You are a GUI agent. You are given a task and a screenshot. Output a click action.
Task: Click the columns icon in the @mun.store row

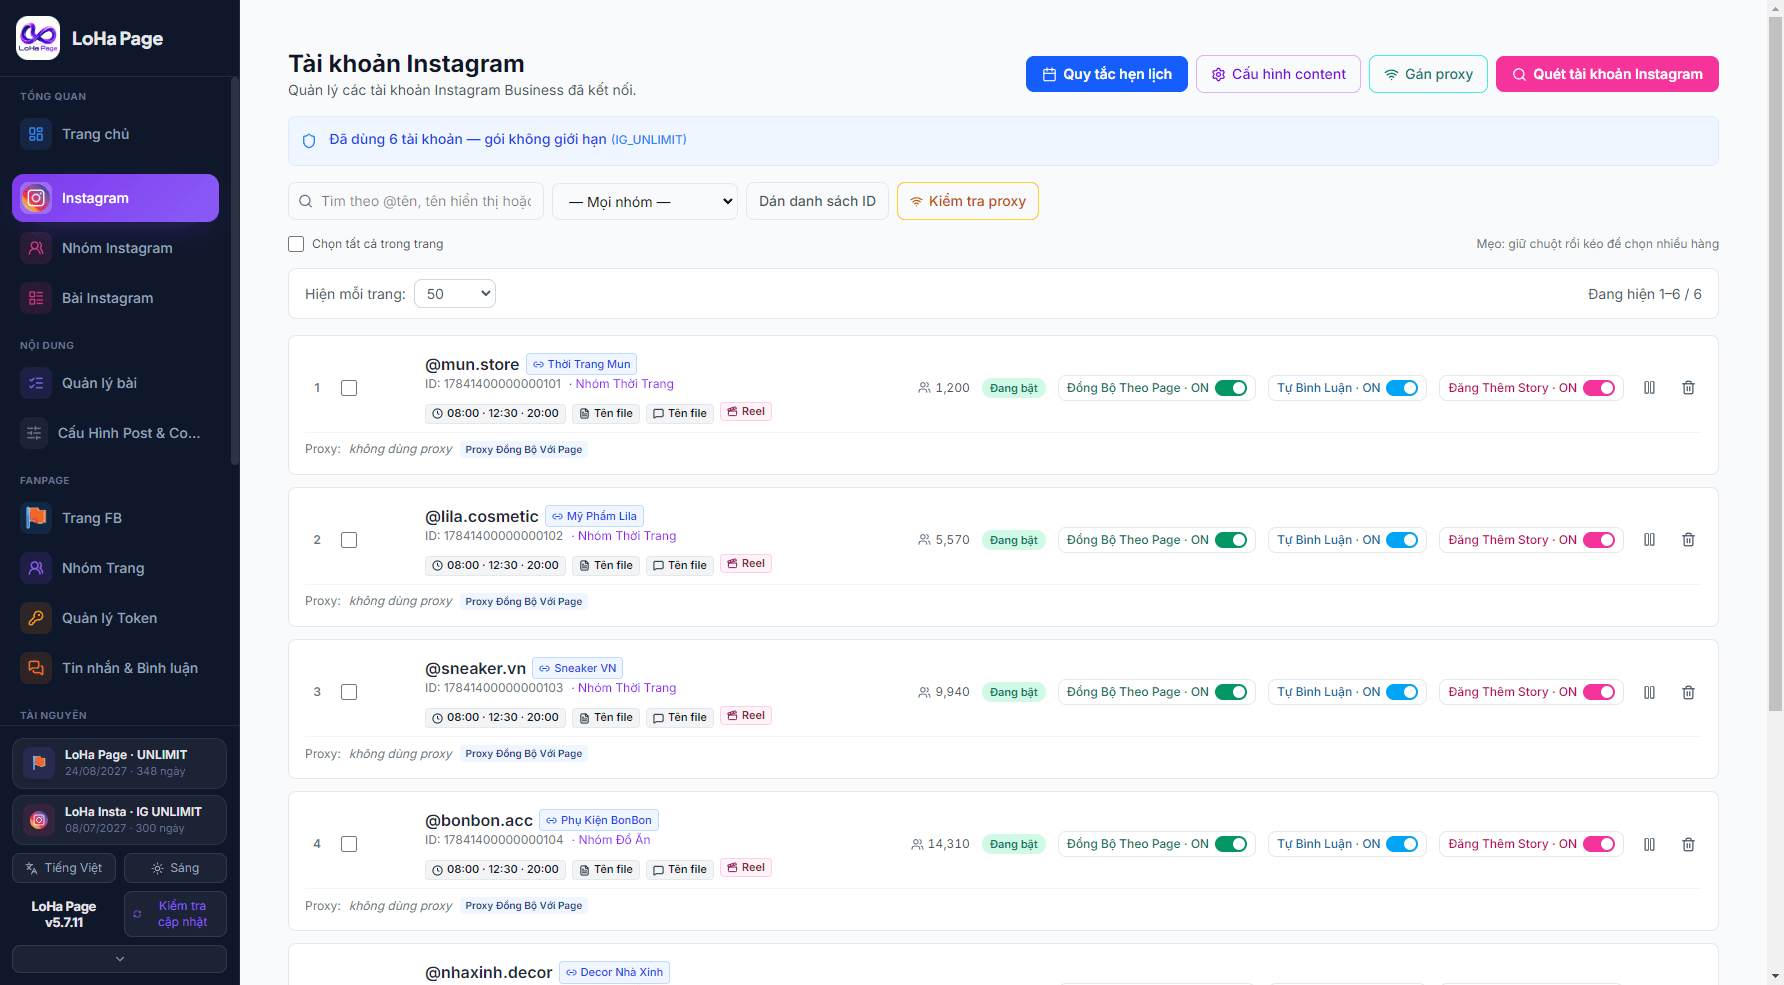[1650, 388]
